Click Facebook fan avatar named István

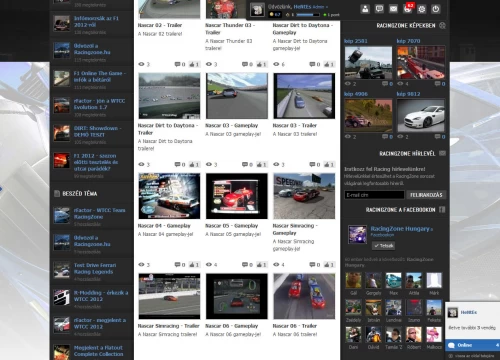[373, 307]
